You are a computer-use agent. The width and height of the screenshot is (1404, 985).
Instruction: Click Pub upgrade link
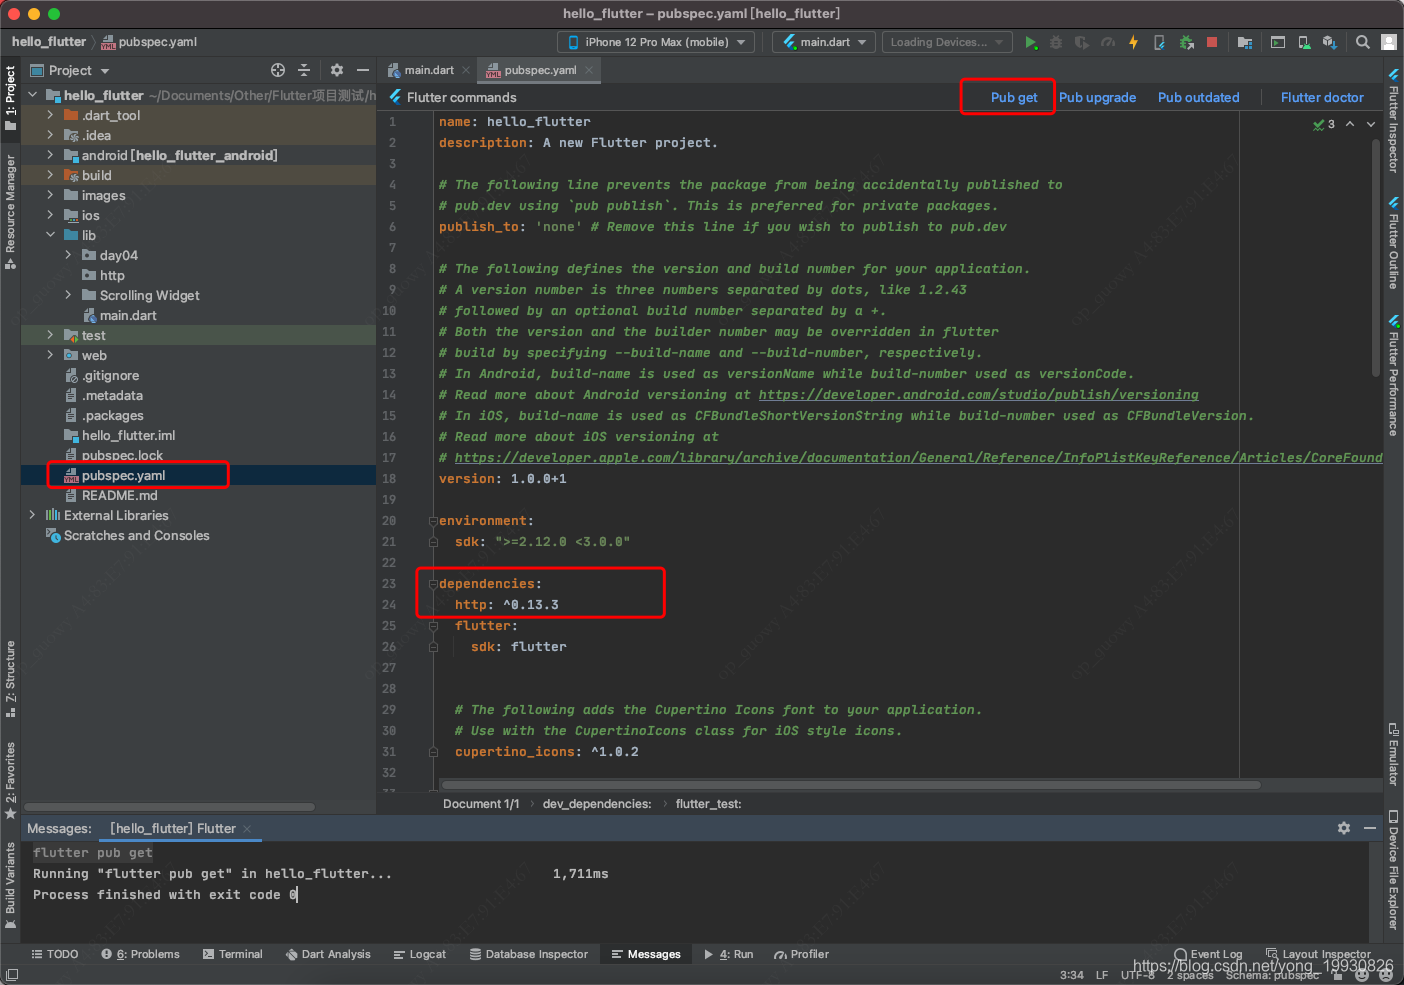click(x=1097, y=97)
